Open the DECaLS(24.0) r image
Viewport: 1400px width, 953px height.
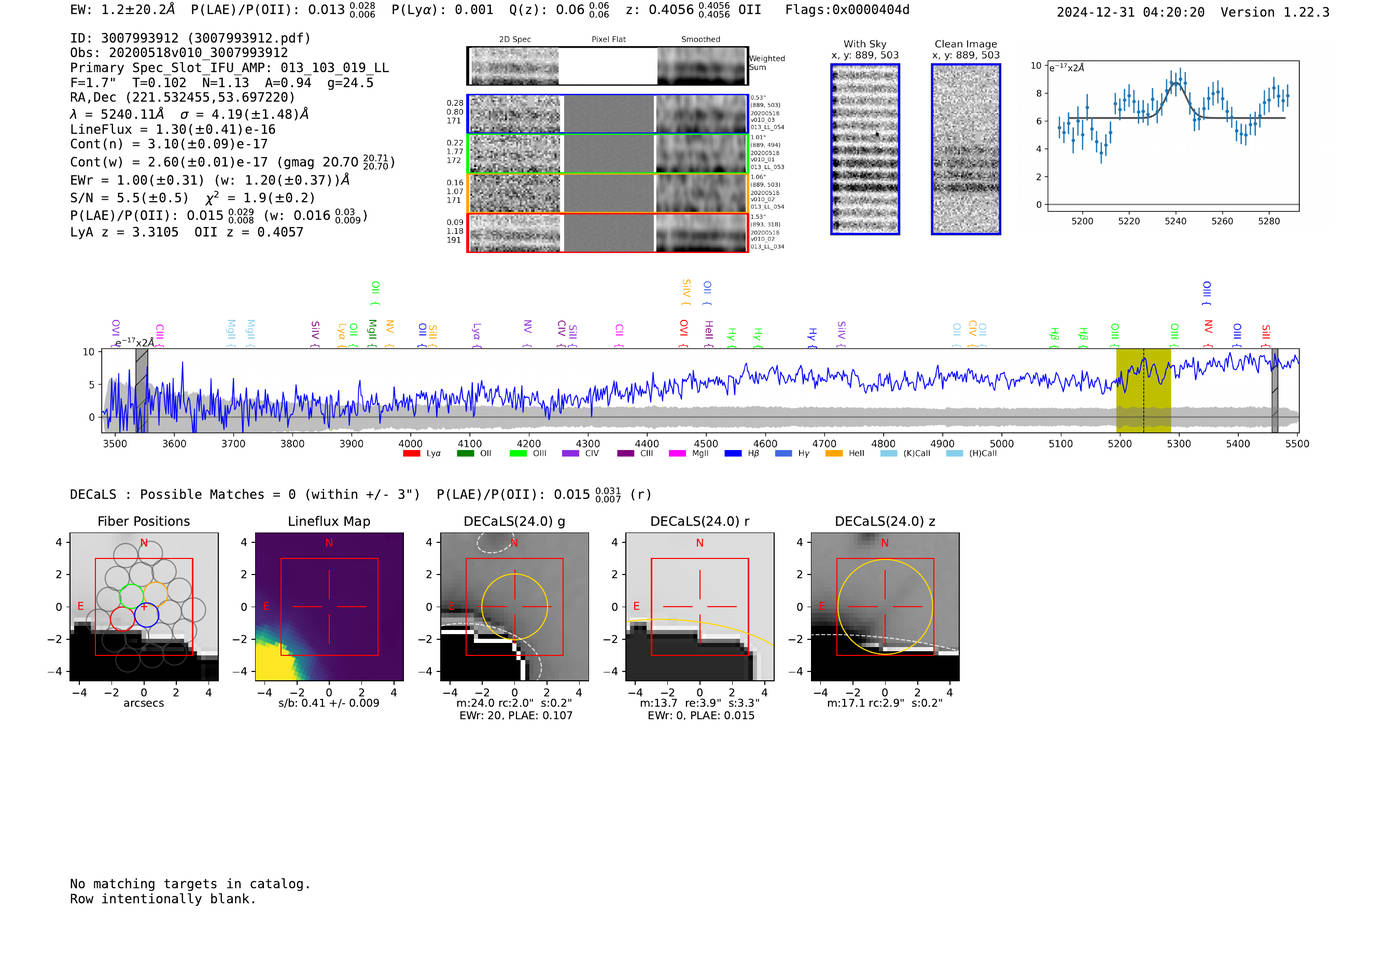pos(699,606)
